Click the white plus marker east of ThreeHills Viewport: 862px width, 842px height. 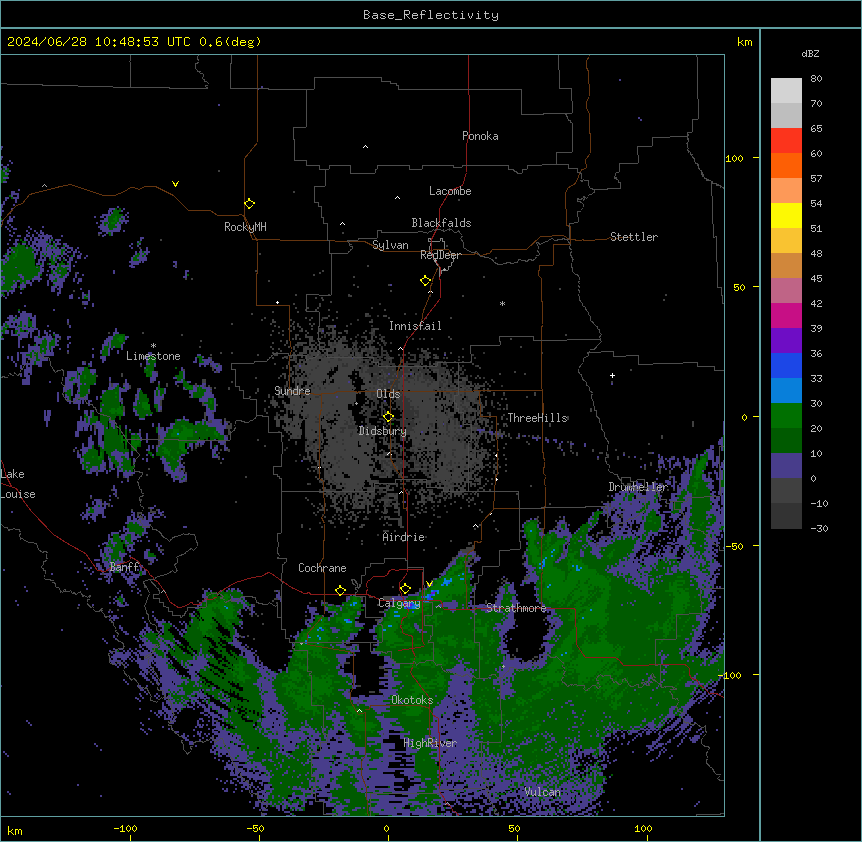612,375
